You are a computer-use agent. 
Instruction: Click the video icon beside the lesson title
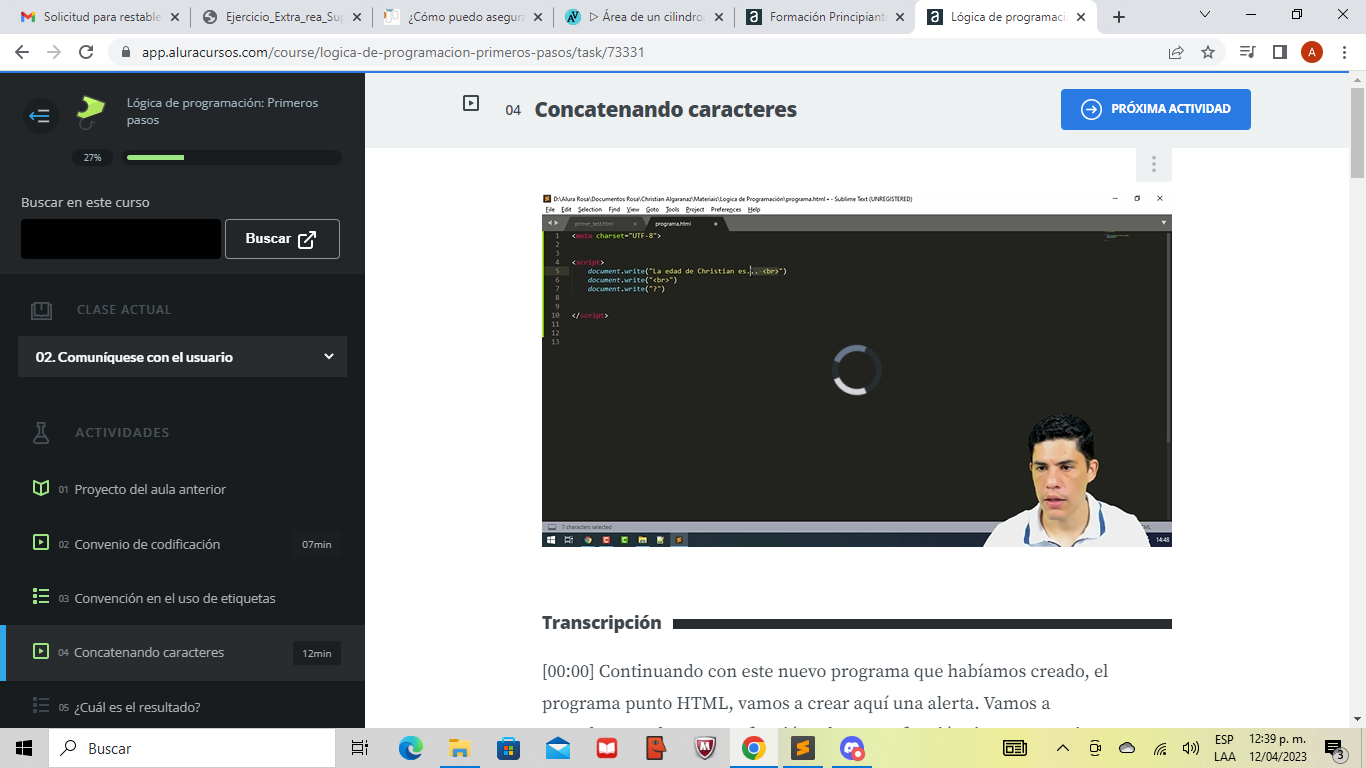coord(471,102)
